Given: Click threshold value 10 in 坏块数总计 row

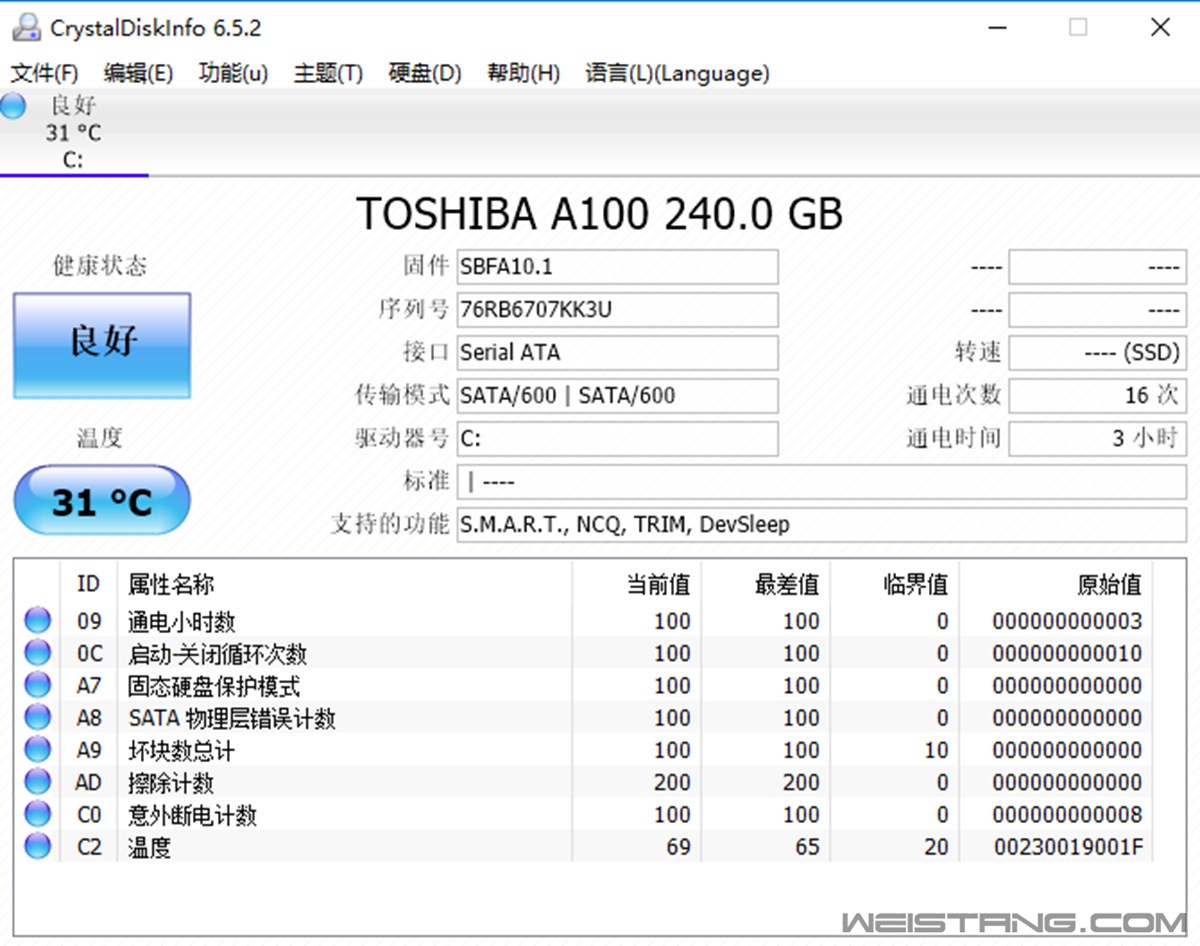Looking at the screenshot, I should pyautogui.click(x=936, y=750).
